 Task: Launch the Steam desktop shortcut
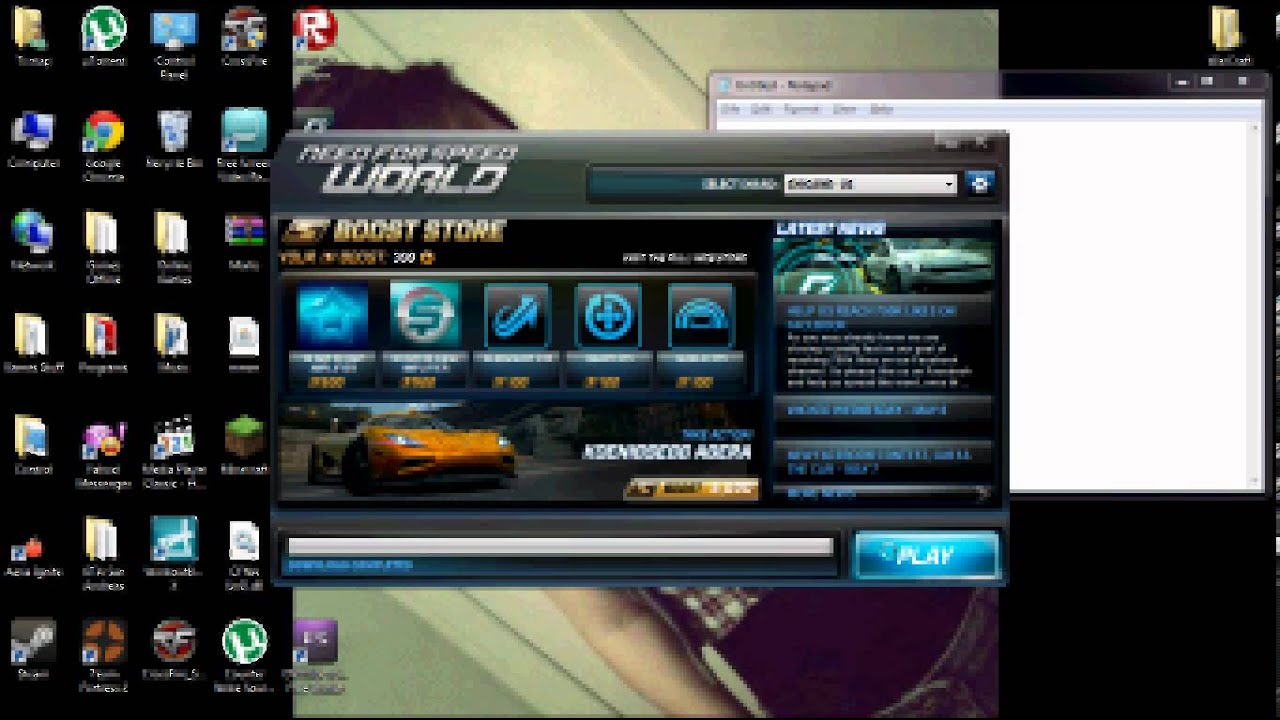(34, 650)
